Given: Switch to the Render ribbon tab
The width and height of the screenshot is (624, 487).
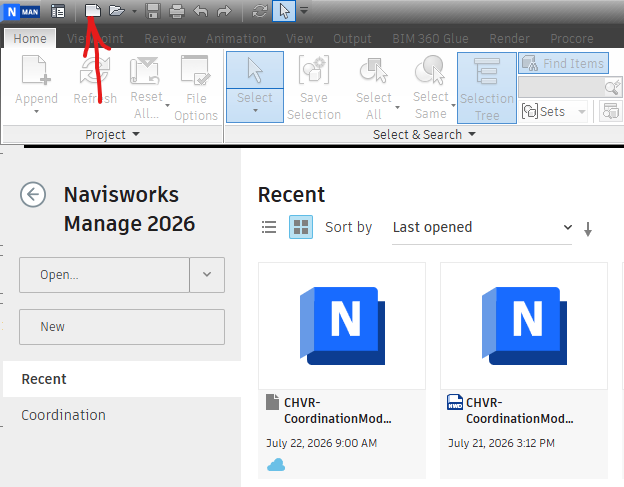Looking at the screenshot, I should pyautogui.click(x=509, y=39).
